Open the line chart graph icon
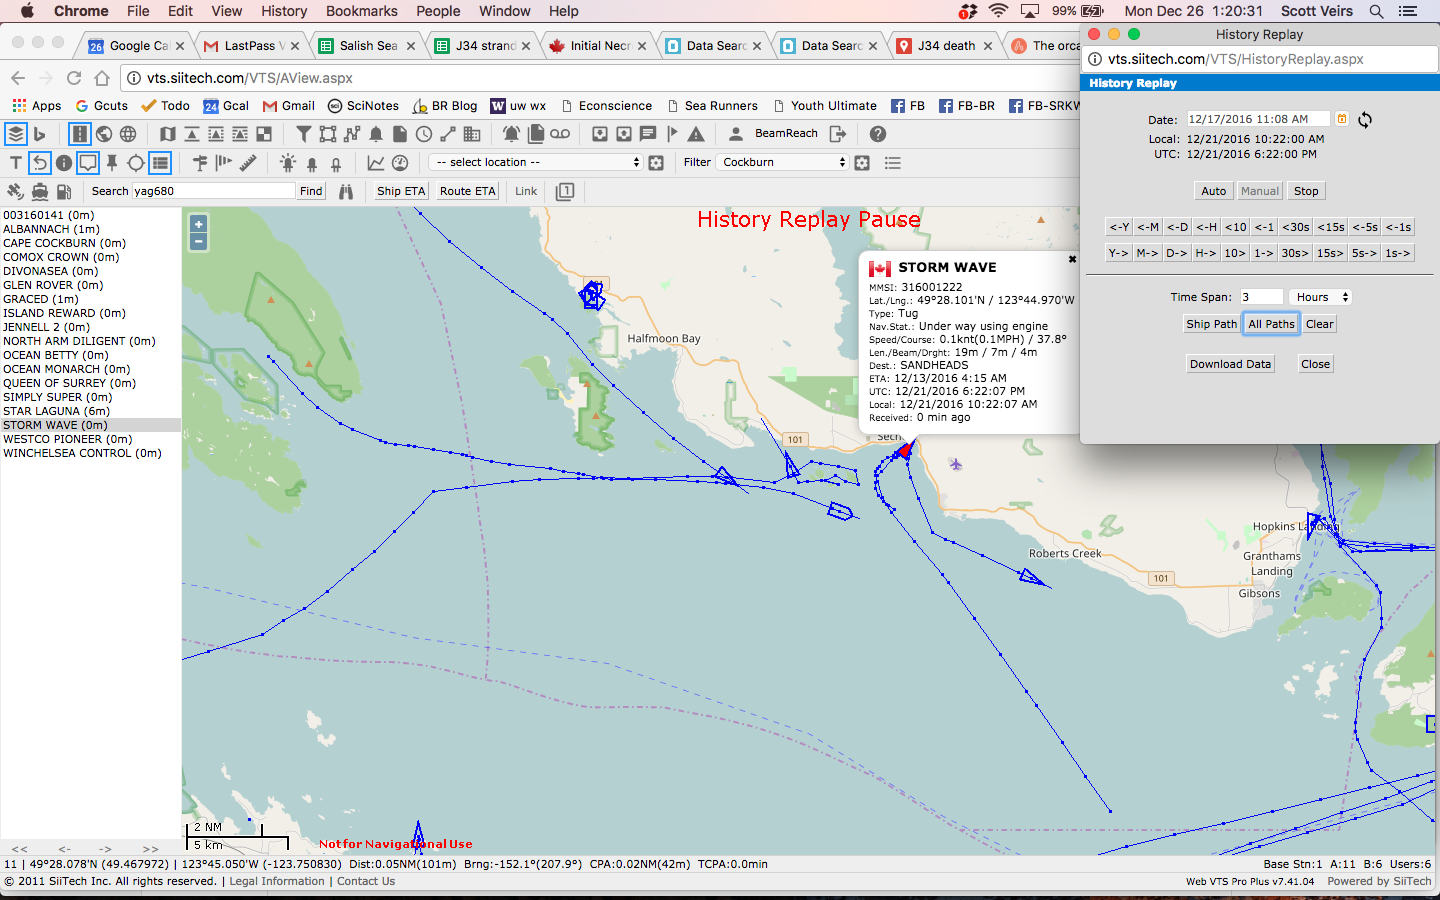Screen dimensions: 1440x900 [376, 163]
